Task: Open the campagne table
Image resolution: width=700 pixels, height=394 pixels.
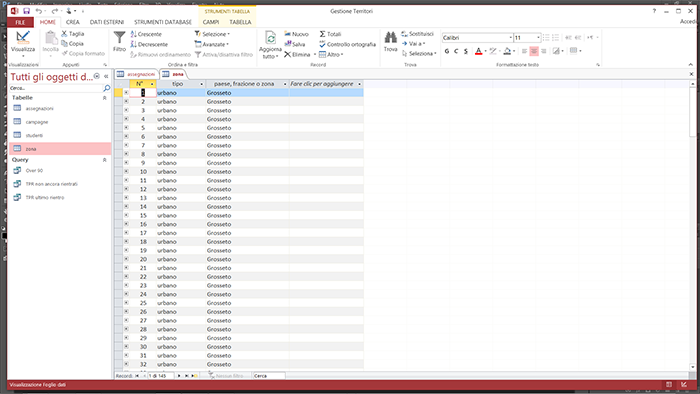Action: click(x=37, y=122)
